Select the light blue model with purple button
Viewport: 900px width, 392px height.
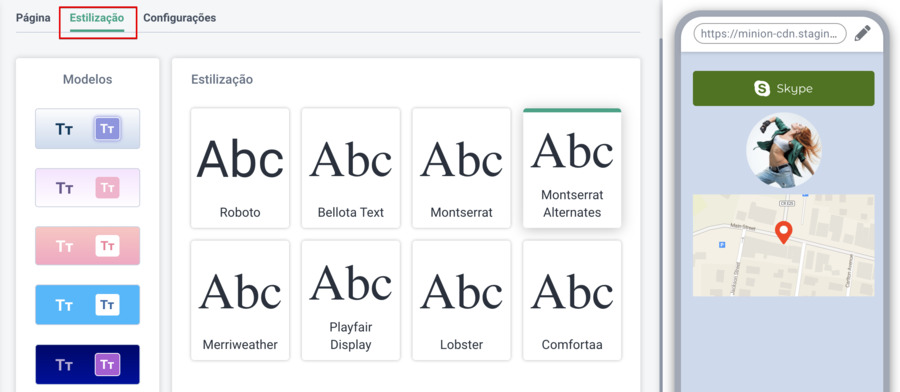point(87,129)
